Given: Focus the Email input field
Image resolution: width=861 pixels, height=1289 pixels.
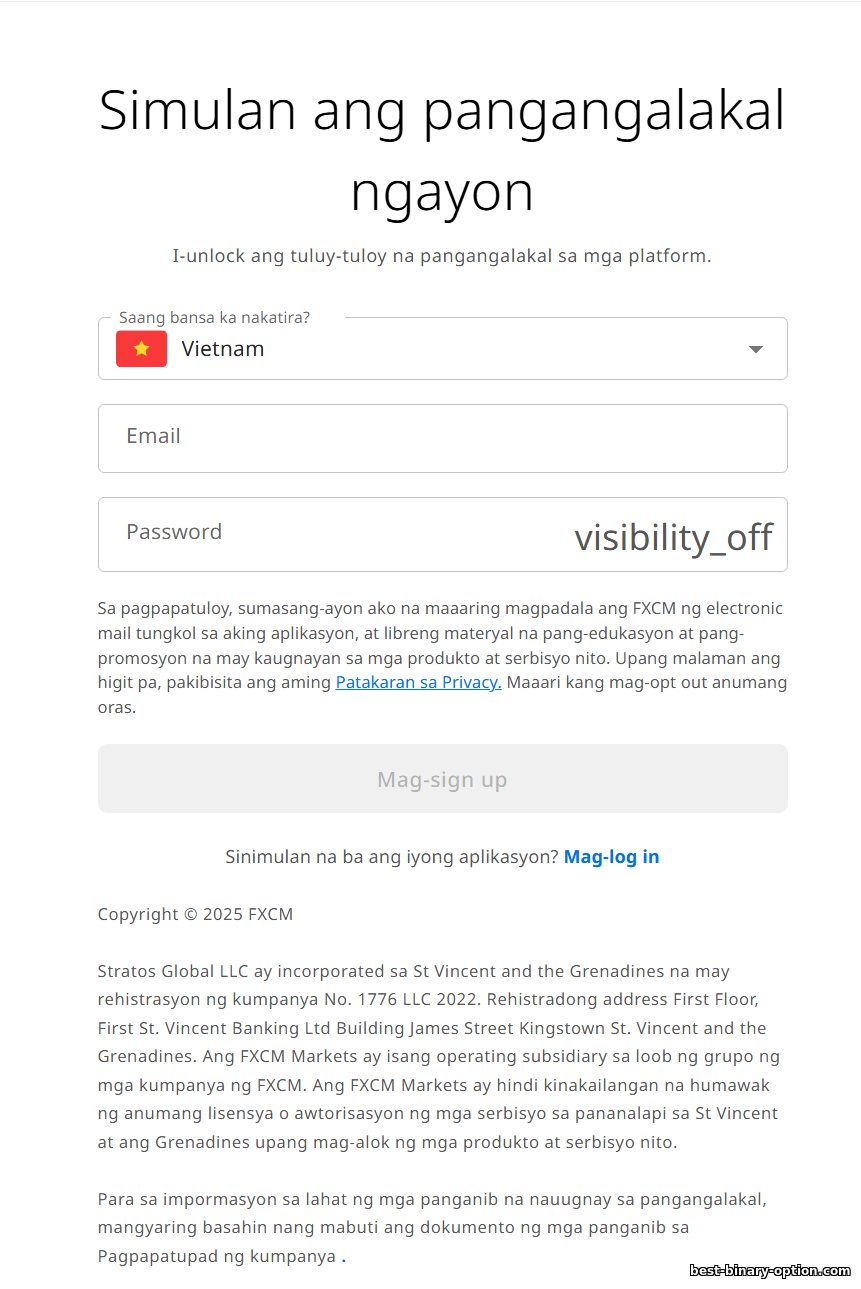Looking at the screenshot, I should (x=442, y=438).
